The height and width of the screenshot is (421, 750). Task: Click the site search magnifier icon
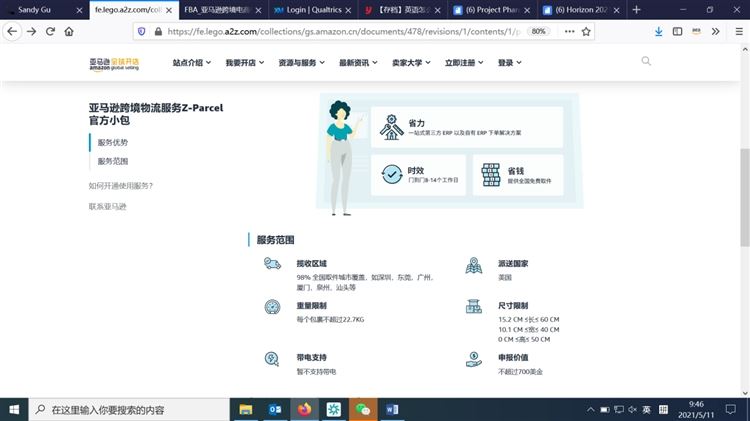(x=646, y=61)
